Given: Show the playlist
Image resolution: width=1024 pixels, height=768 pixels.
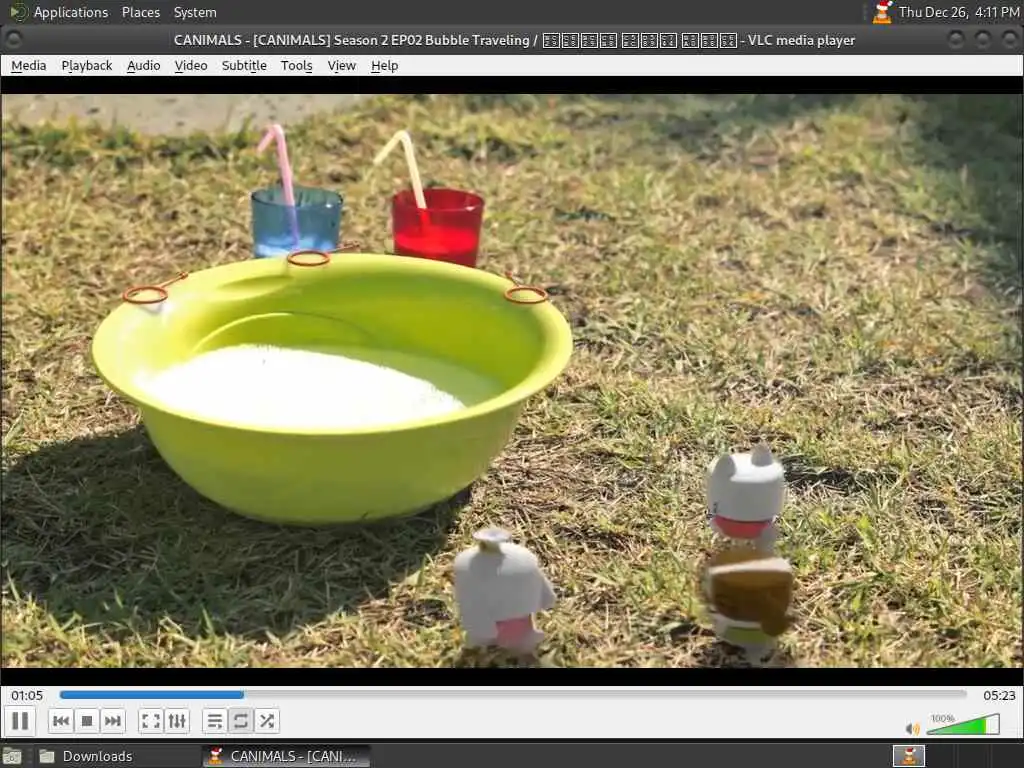Looking at the screenshot, I should [214, 721].
